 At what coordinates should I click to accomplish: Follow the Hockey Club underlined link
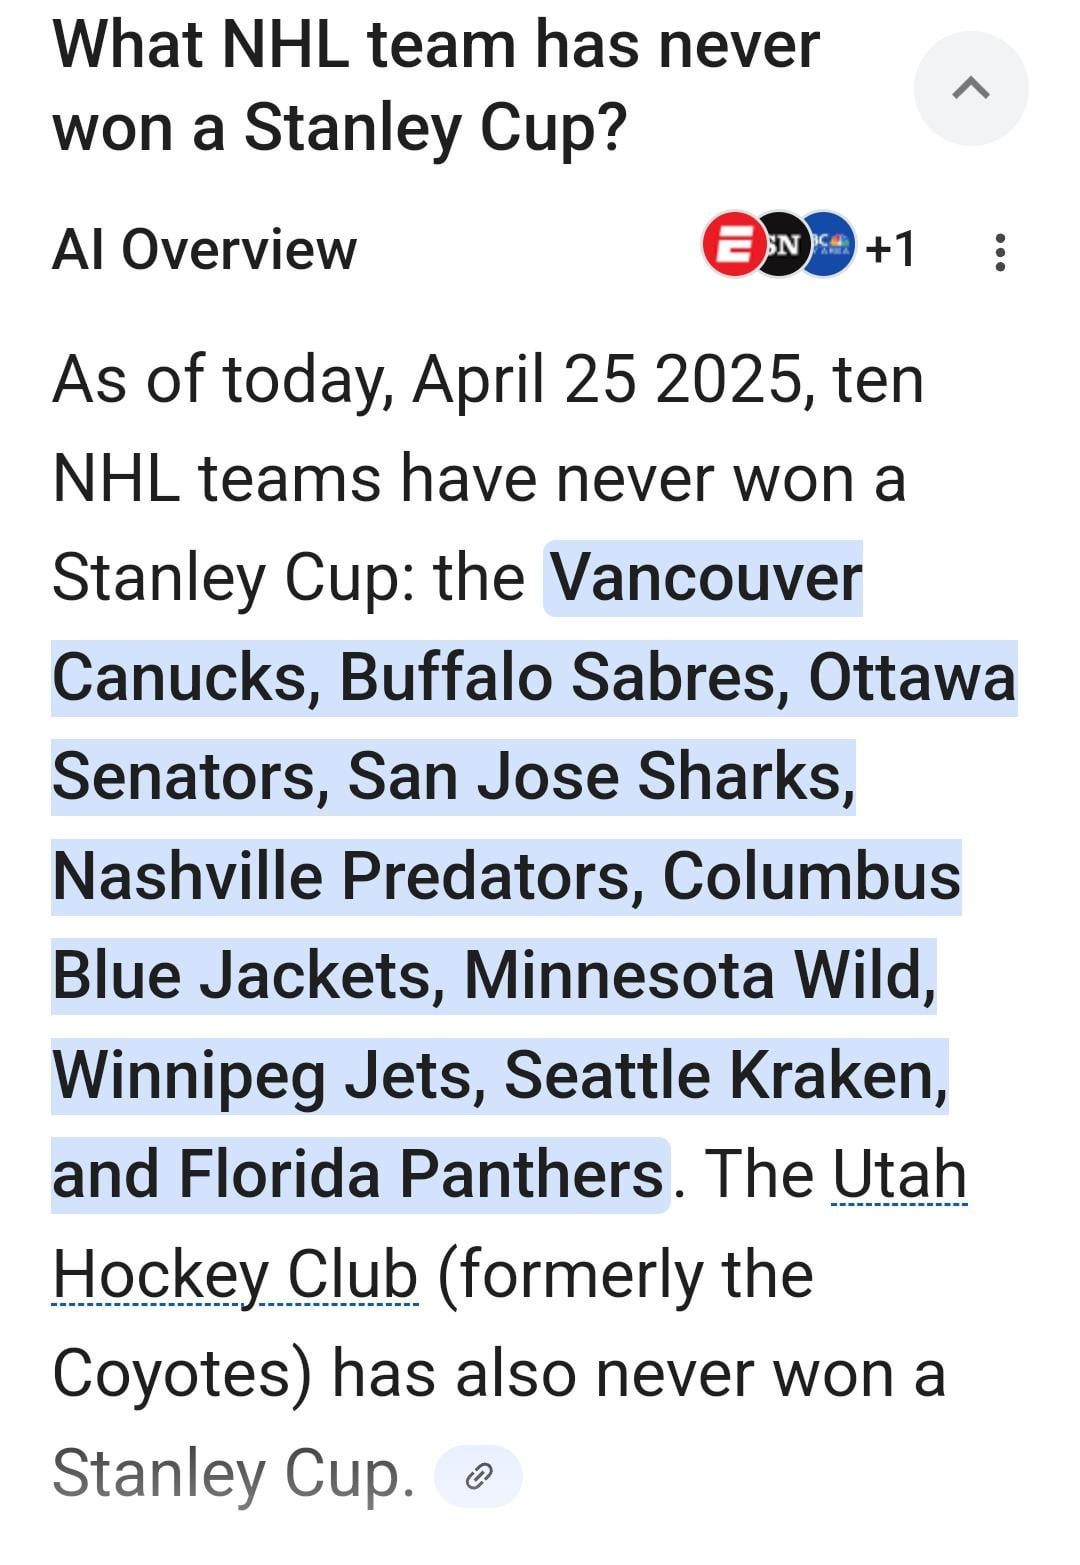coord(235,1275)
